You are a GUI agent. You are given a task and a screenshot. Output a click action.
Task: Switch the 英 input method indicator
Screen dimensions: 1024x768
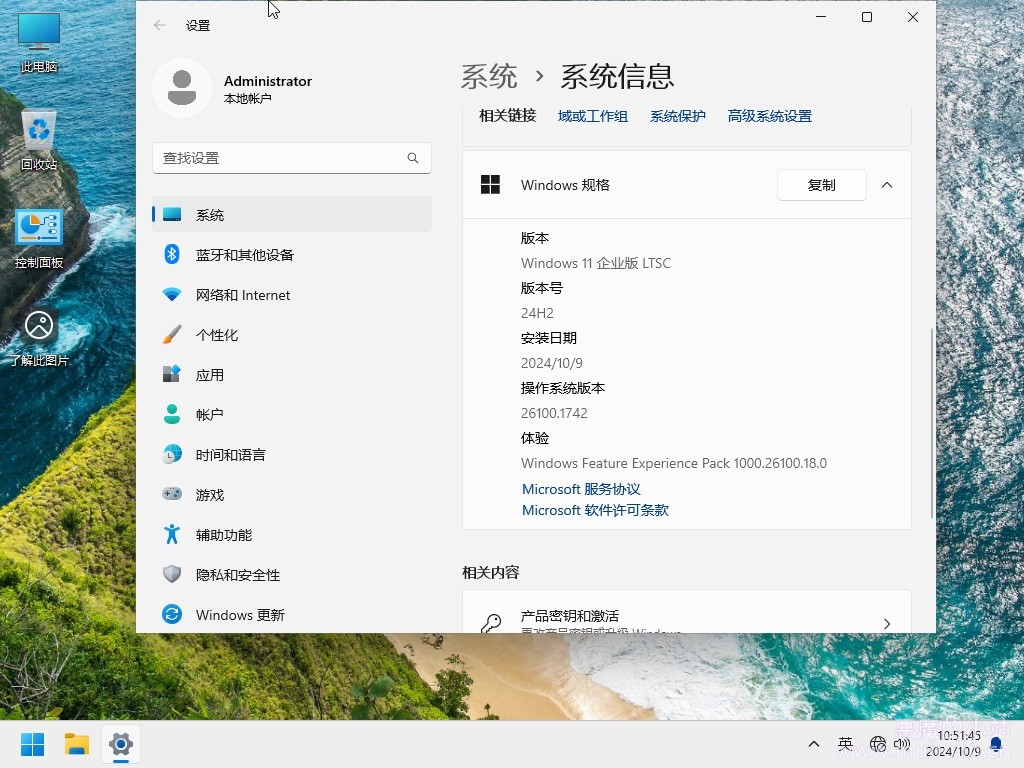coord(845,744)
